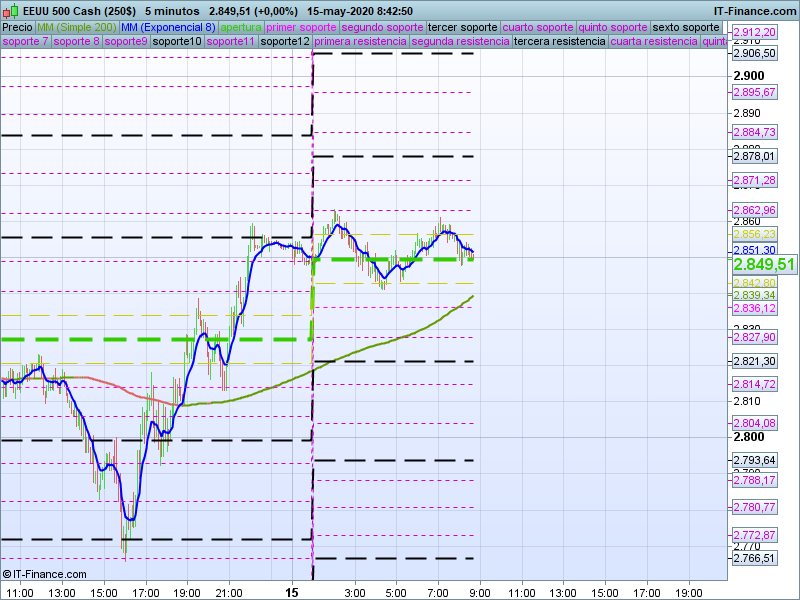Open the sexto soporte label
Screen dimensions: 800x600
[x=685, y=27]
